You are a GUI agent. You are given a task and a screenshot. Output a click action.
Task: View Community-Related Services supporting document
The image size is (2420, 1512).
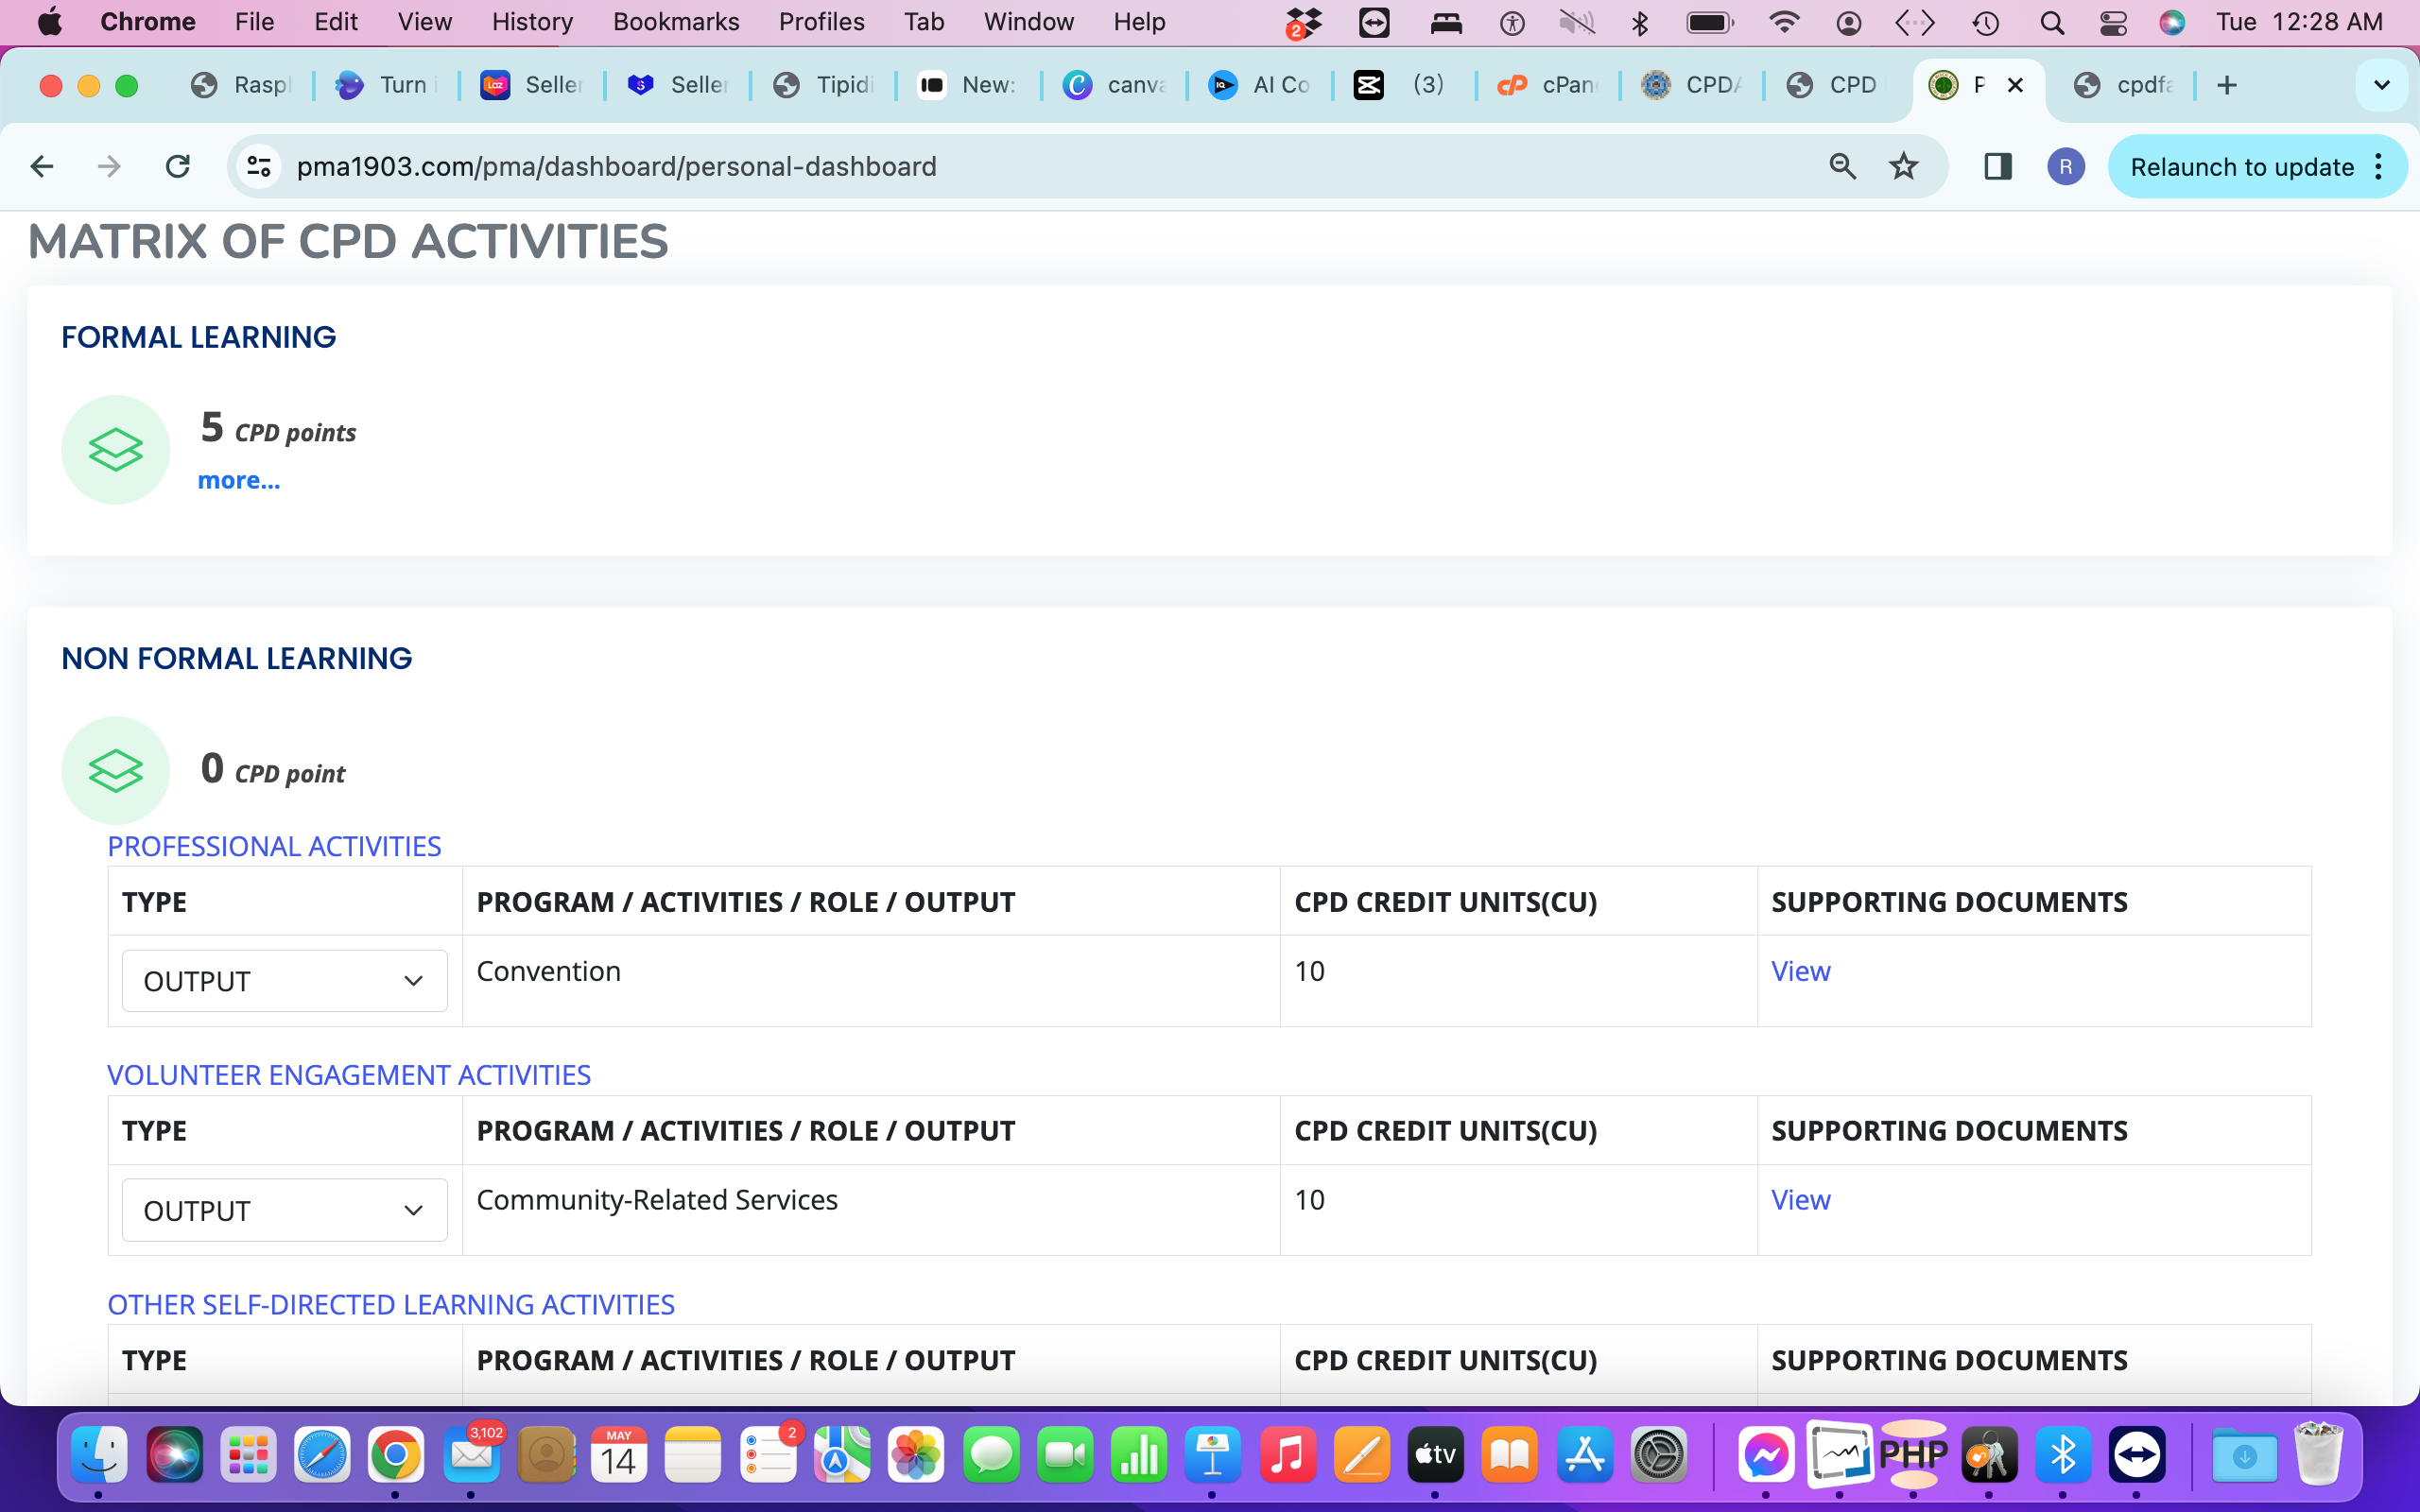pyautogui.click(x=1800, y=1200)
